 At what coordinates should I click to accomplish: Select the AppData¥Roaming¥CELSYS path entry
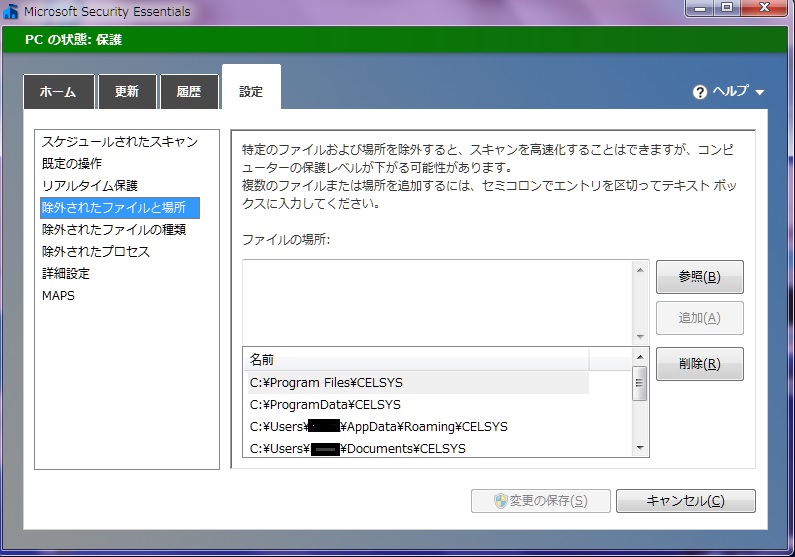pos(418,426)
